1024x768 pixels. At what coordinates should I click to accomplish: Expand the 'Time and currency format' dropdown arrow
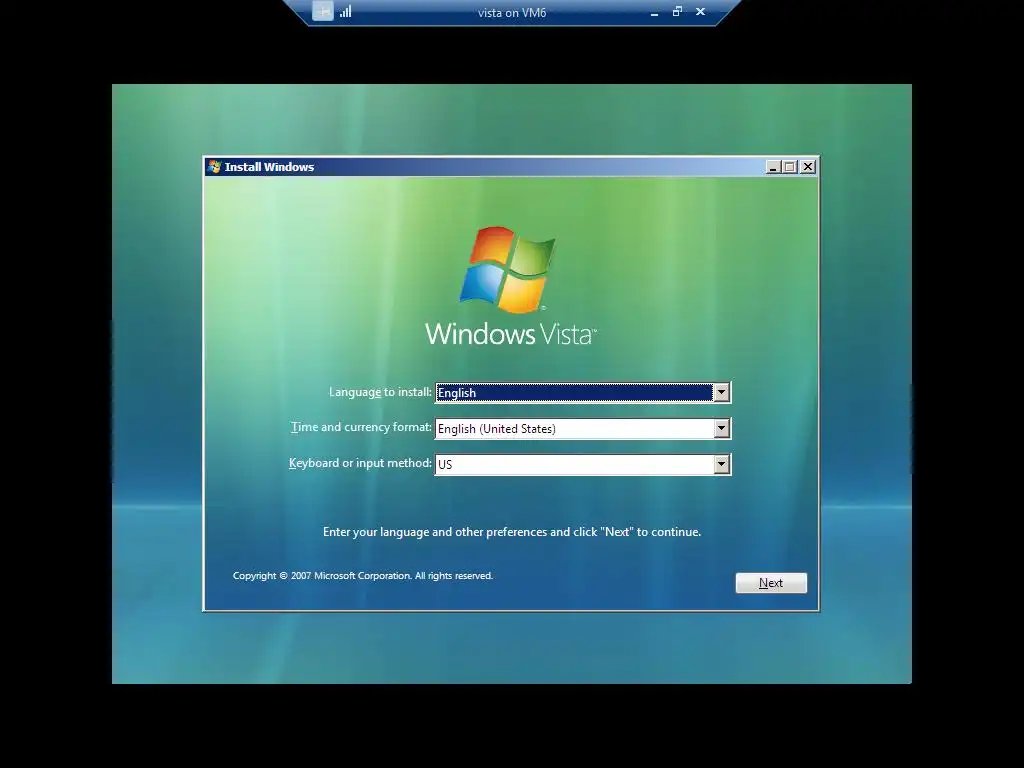click(x=721, y=428)
